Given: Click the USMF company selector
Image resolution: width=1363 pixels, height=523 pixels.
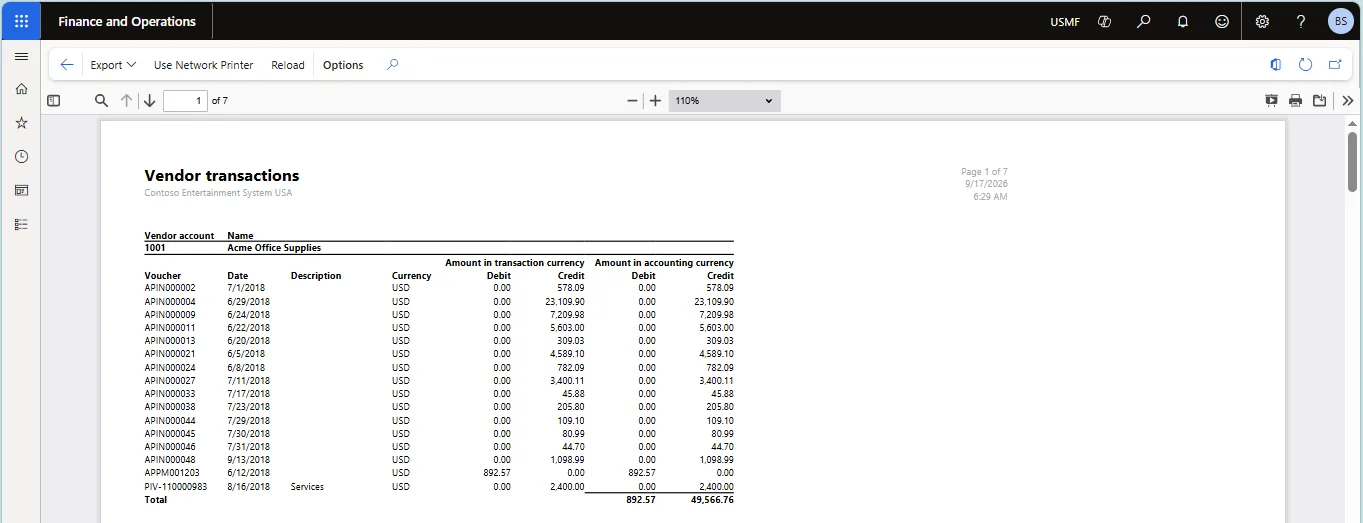Looking at the screenshot, I should point(1065,21).
